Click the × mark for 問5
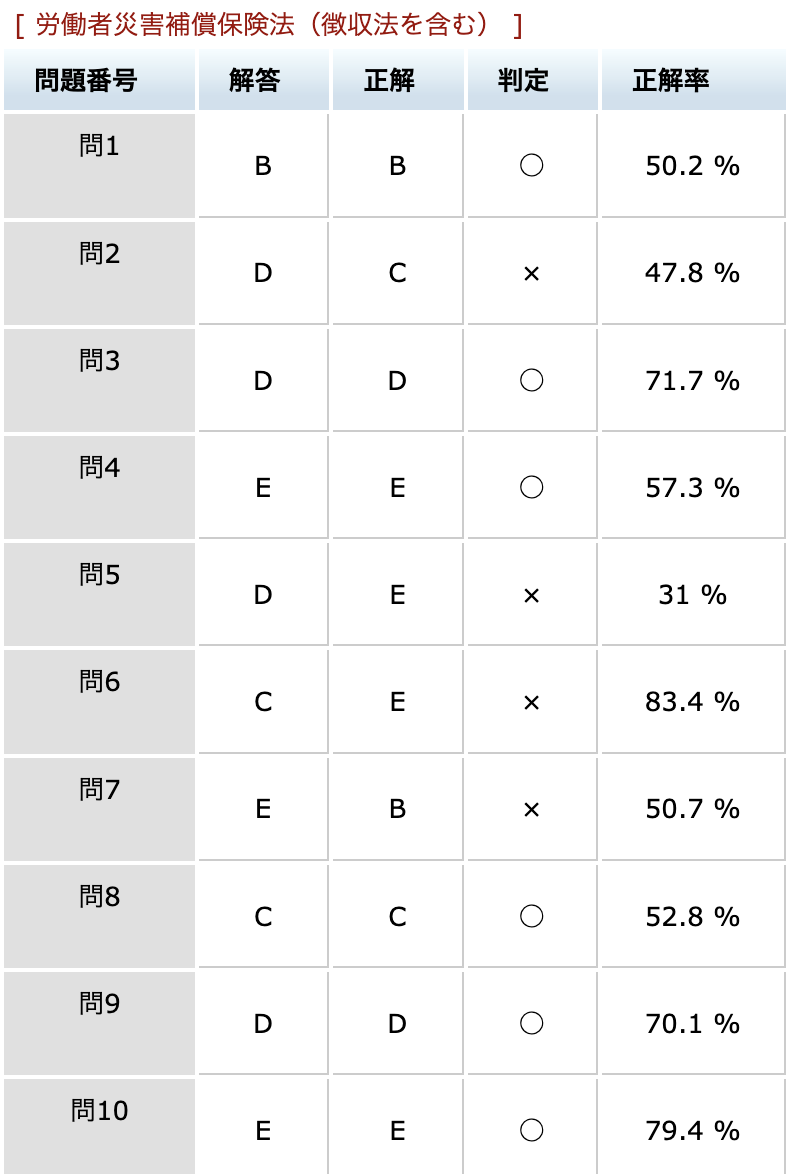This screenshot has width=810, height=1174. point(532,596)
